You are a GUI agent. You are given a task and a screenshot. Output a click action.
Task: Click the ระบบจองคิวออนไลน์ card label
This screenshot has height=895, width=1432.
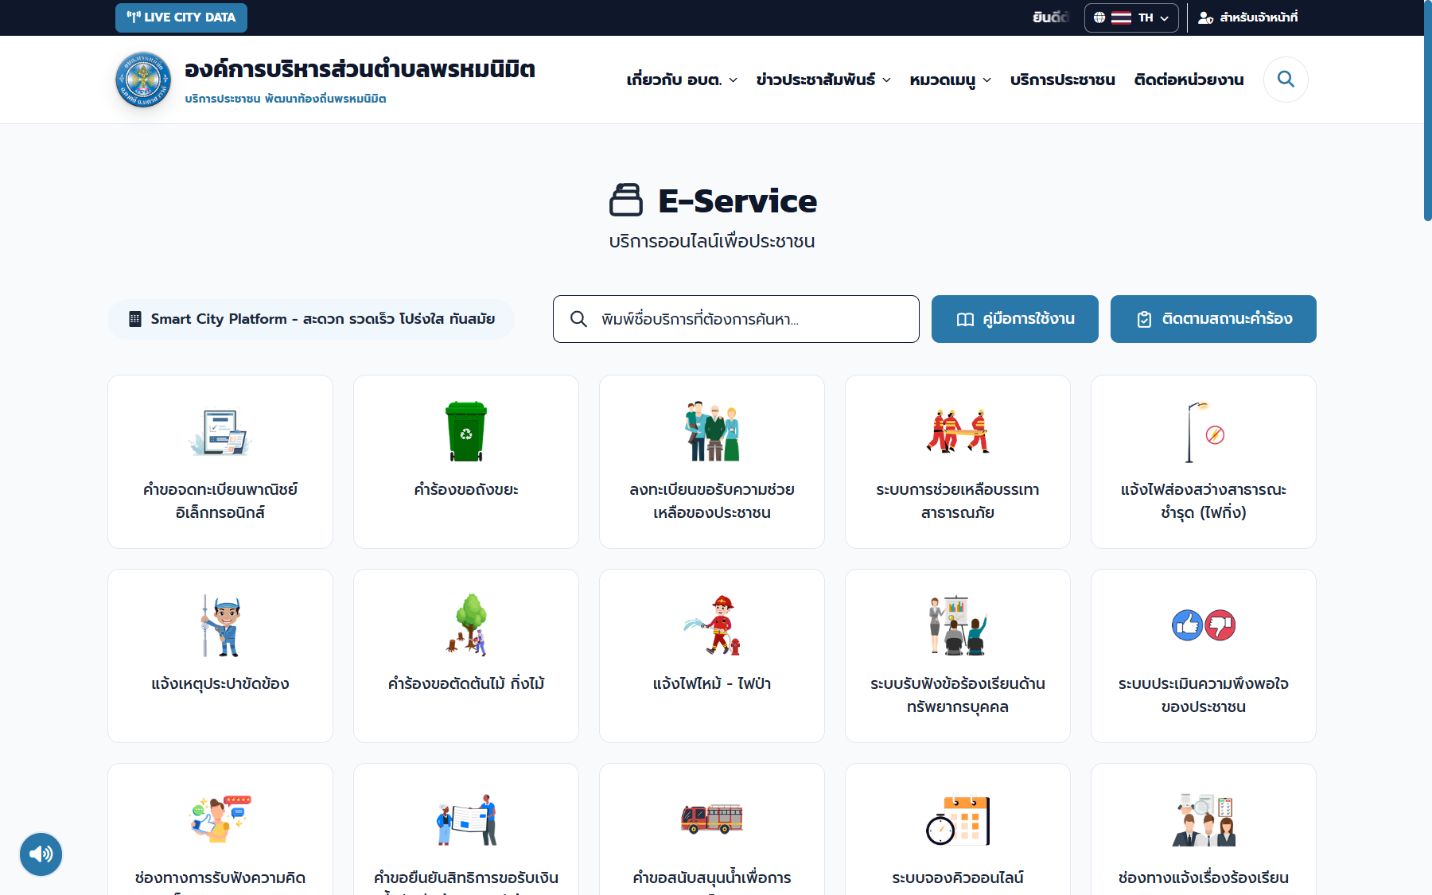(958, 878)
